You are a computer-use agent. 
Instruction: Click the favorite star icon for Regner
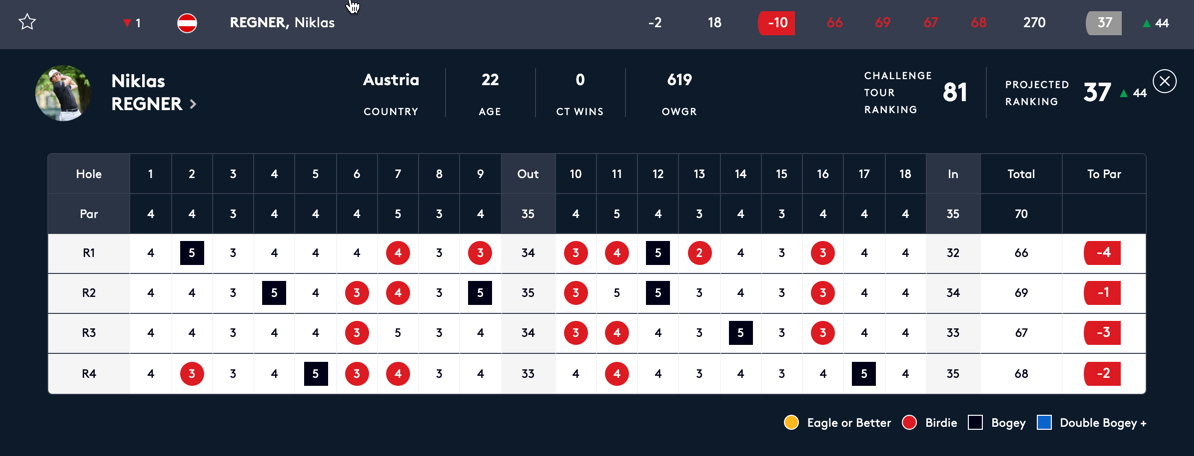coord(27,22)
